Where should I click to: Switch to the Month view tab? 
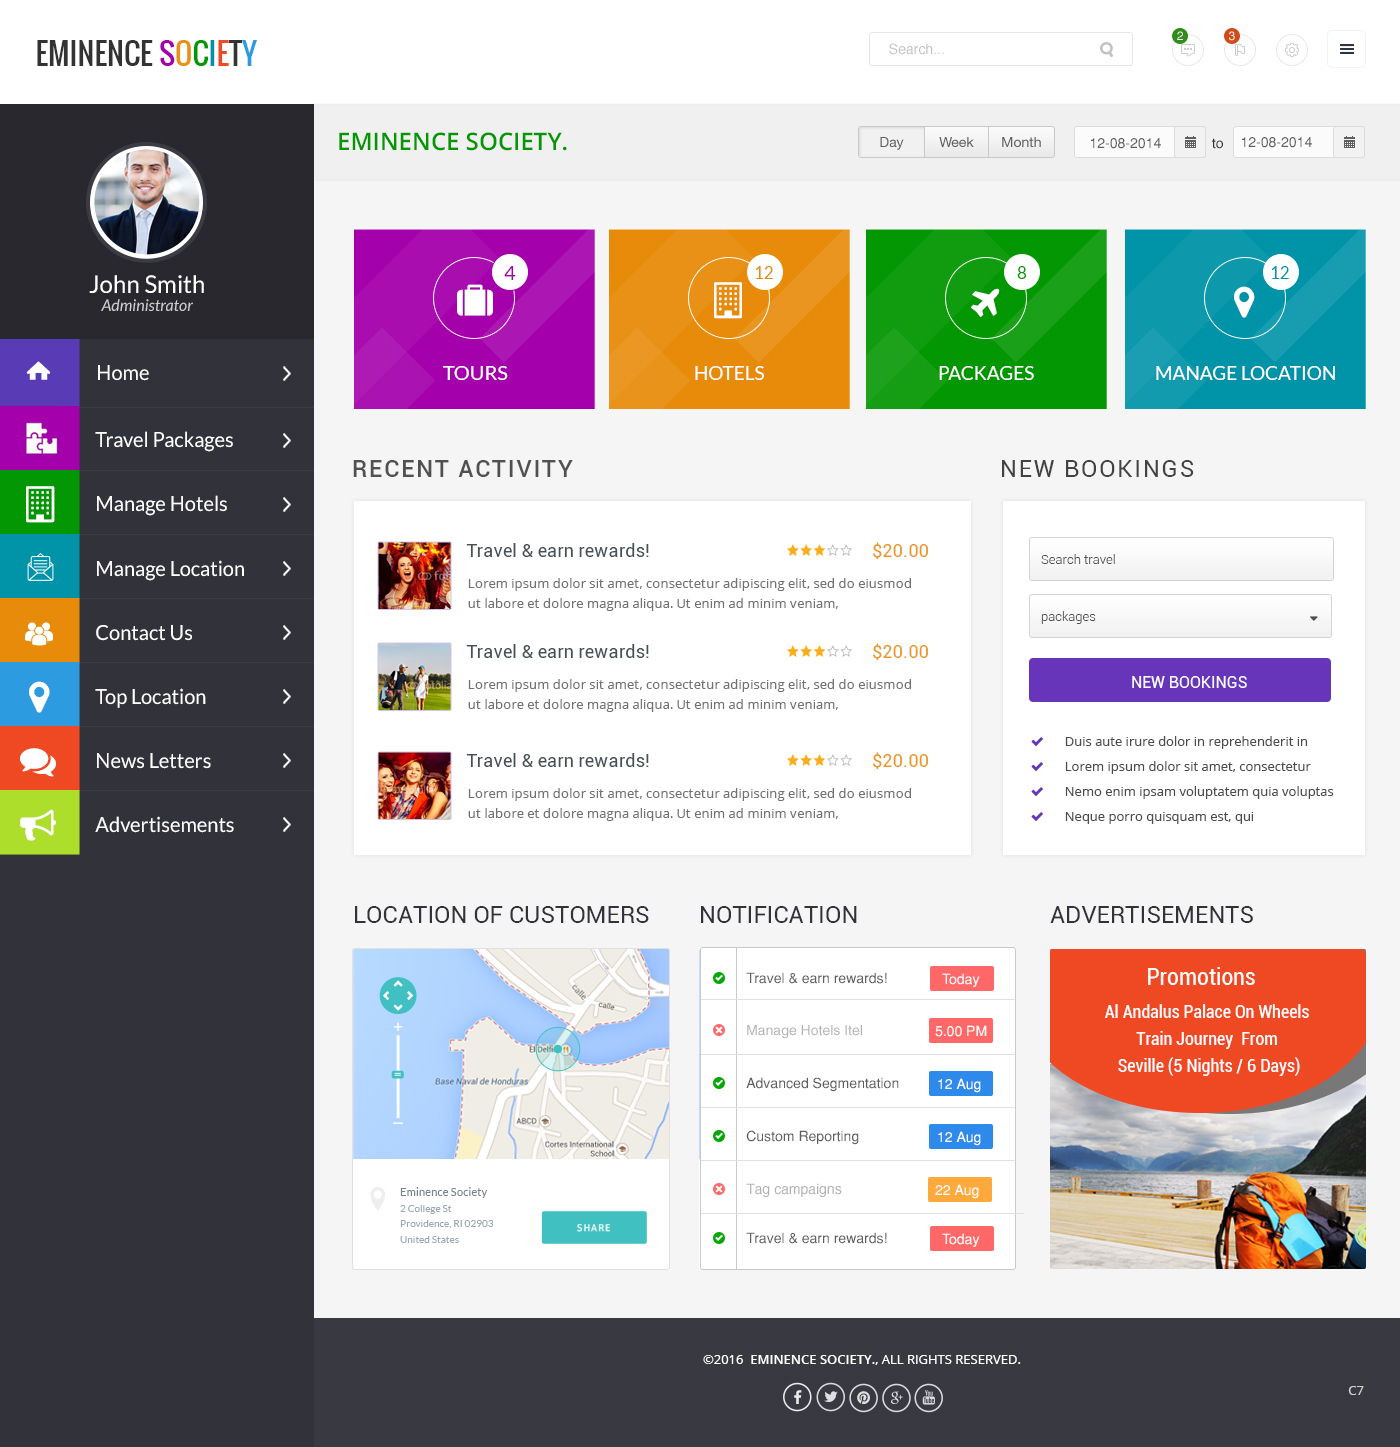pyautogui.click(x=1021, y=142)
